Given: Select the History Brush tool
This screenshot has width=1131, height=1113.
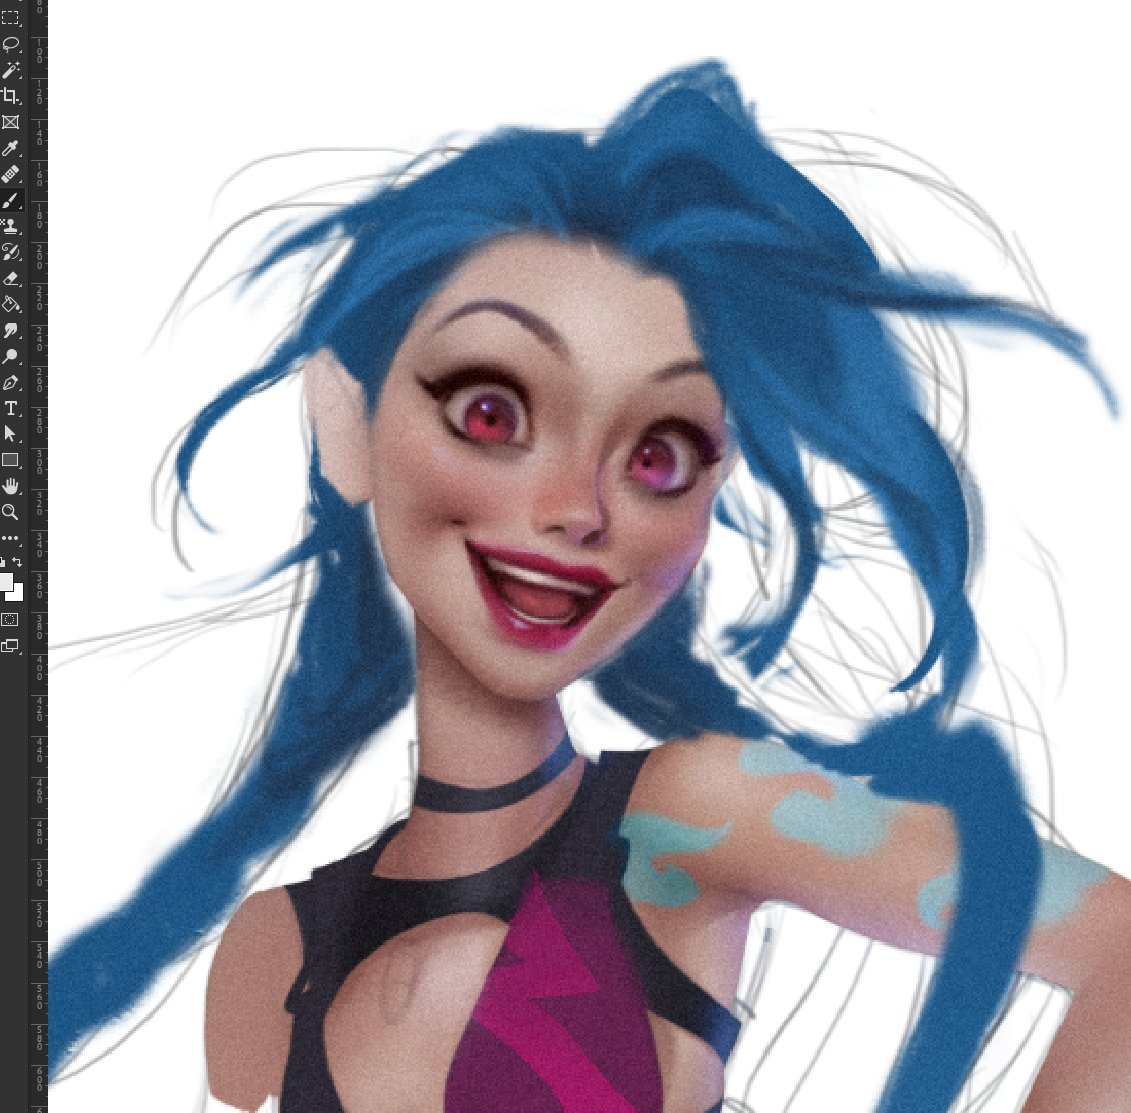Looking at the screenshot, I should click(10, 252).
